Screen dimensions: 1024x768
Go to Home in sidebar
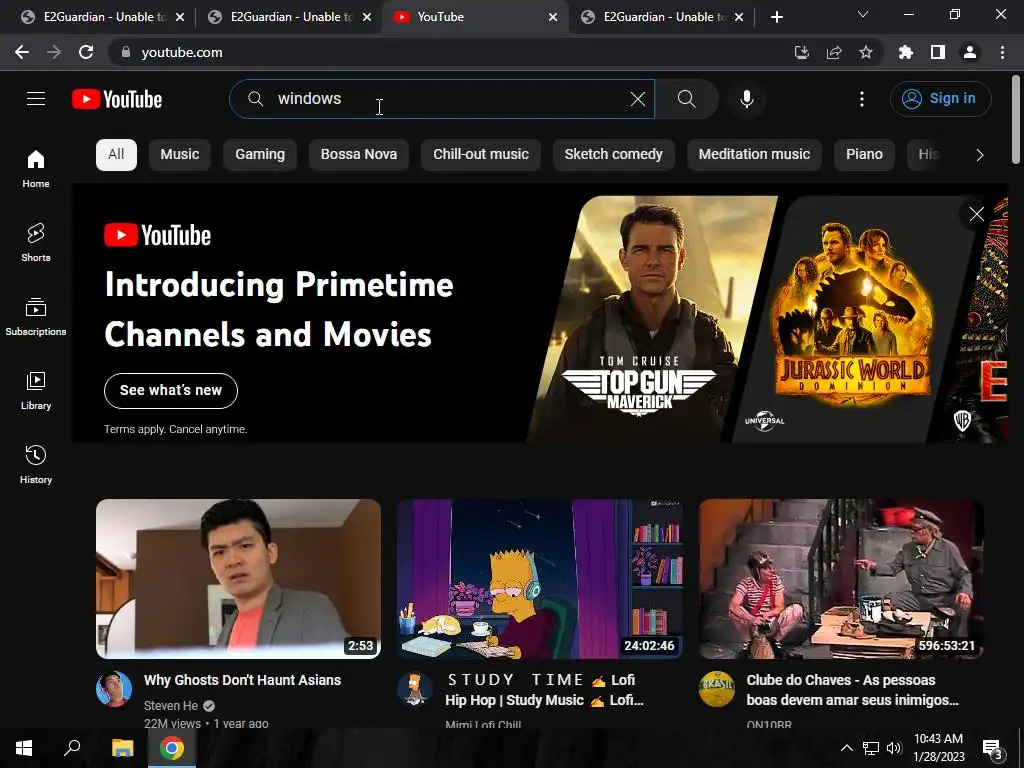point(36,168)
